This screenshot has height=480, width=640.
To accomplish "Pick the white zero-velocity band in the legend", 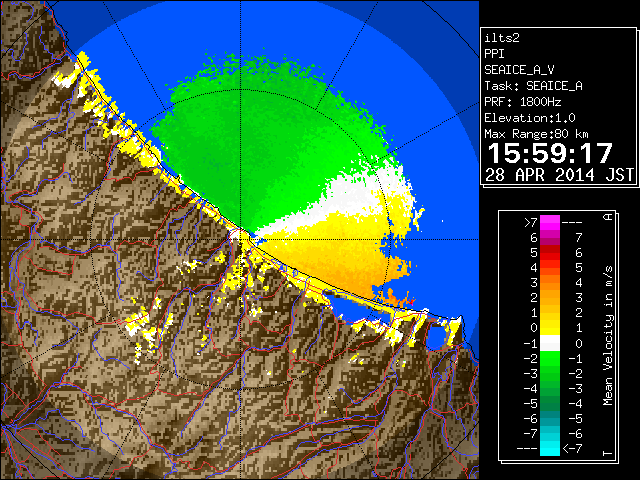I will (x=550, y=343).
